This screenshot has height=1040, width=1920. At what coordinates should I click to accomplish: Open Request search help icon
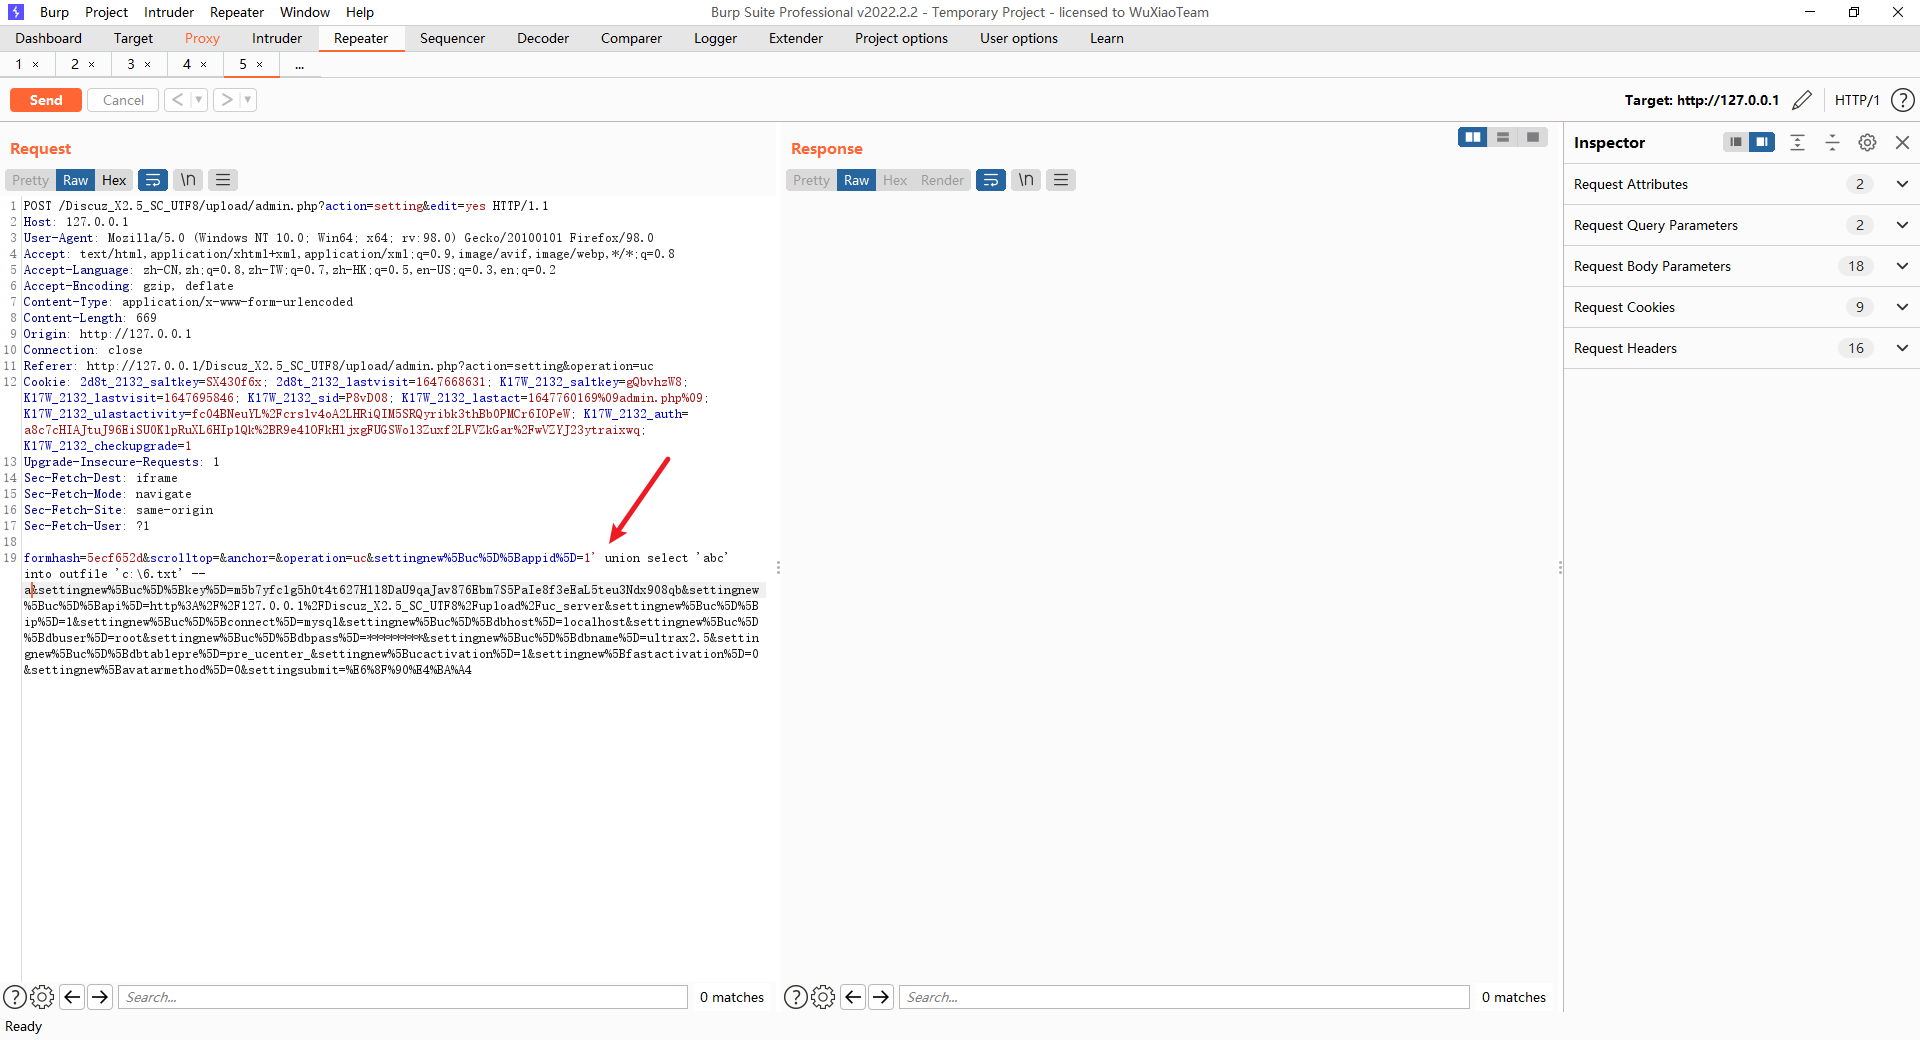(15, 997)
